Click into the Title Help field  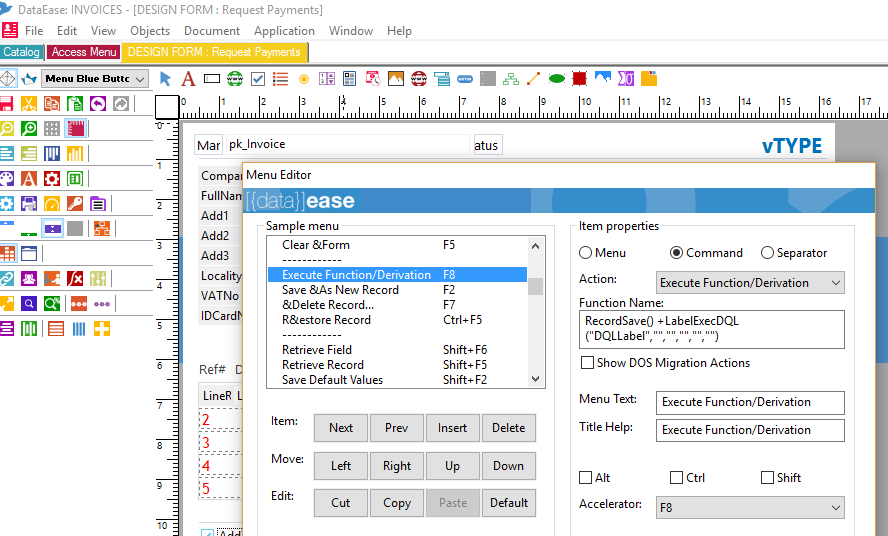tap(750, 430)
